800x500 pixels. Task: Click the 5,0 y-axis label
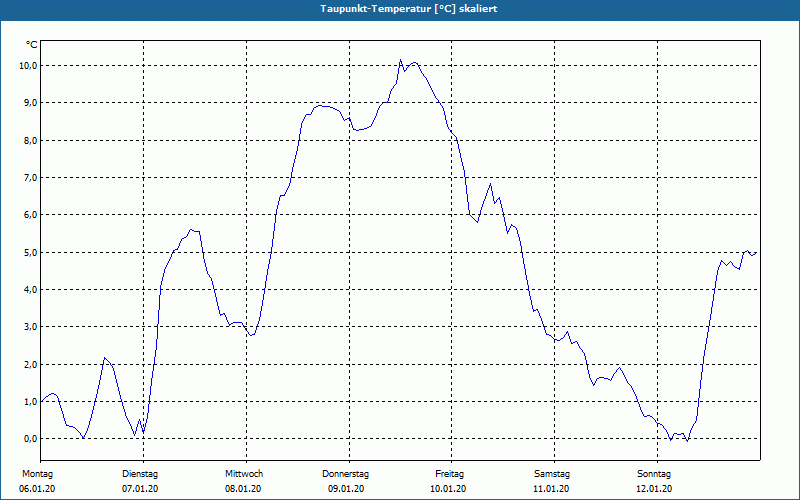coord(30,253)
